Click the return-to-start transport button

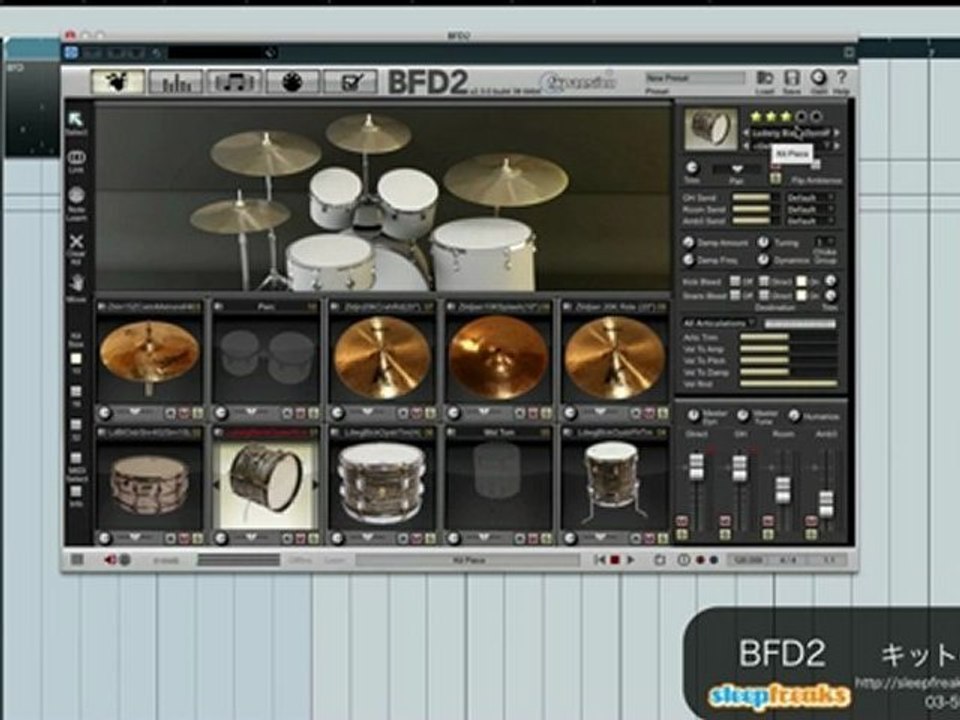(x=599, y=560)
